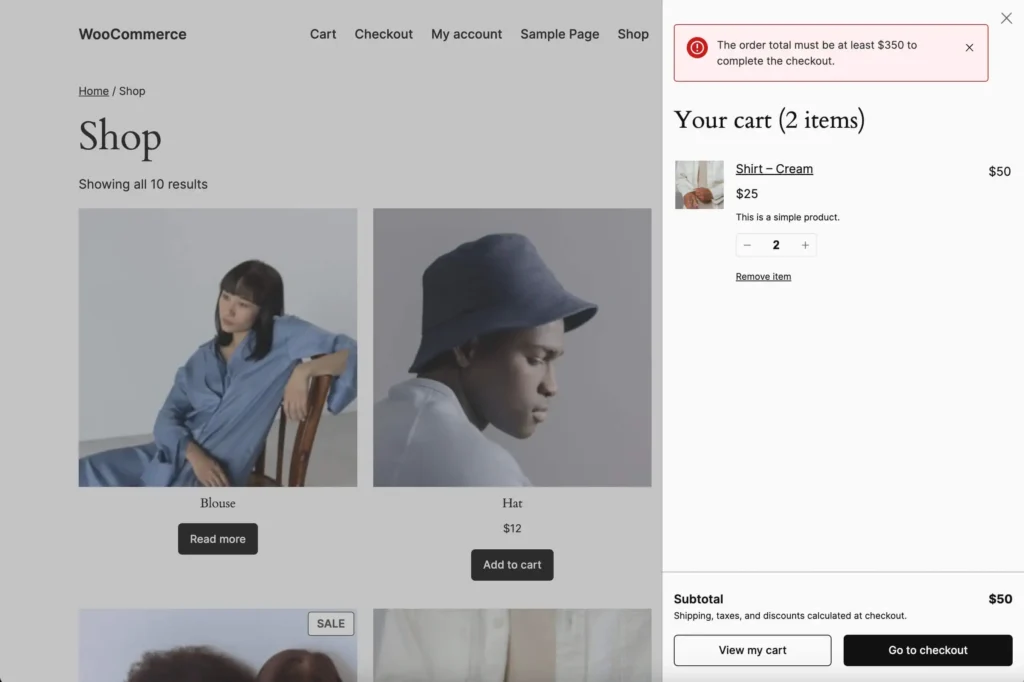The image size is (1024, 682).
Task: Increase Shirt – Cream quantity with plus
Action: pyautogui.click(x=805, y=245)
